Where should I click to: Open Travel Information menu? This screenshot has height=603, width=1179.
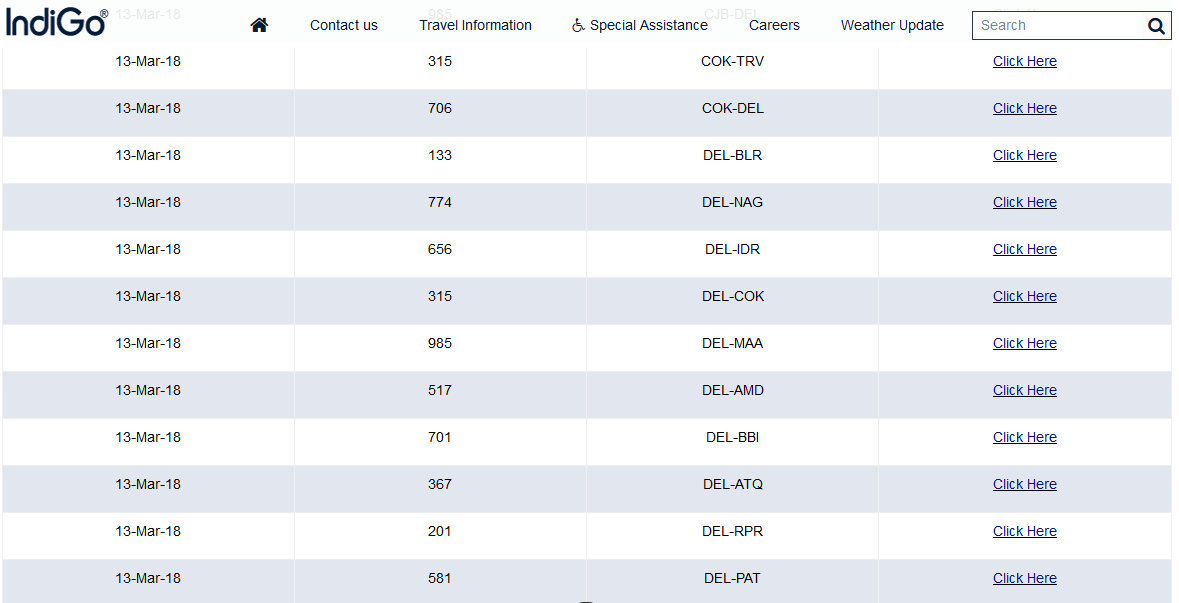(475, 25)
